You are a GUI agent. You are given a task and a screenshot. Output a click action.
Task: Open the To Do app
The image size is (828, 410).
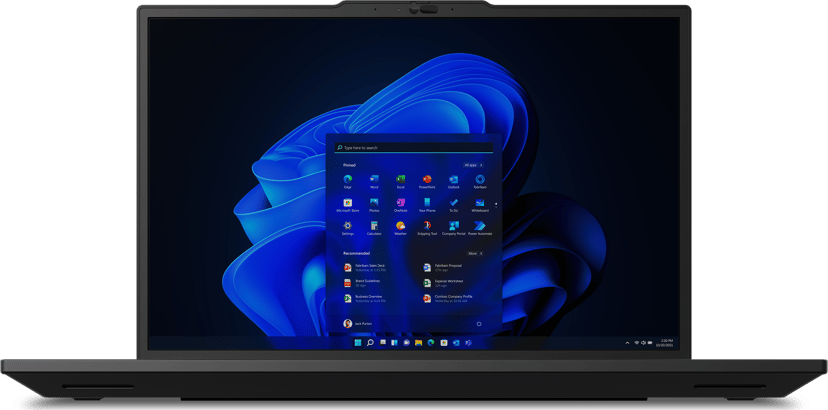[454, 204]
